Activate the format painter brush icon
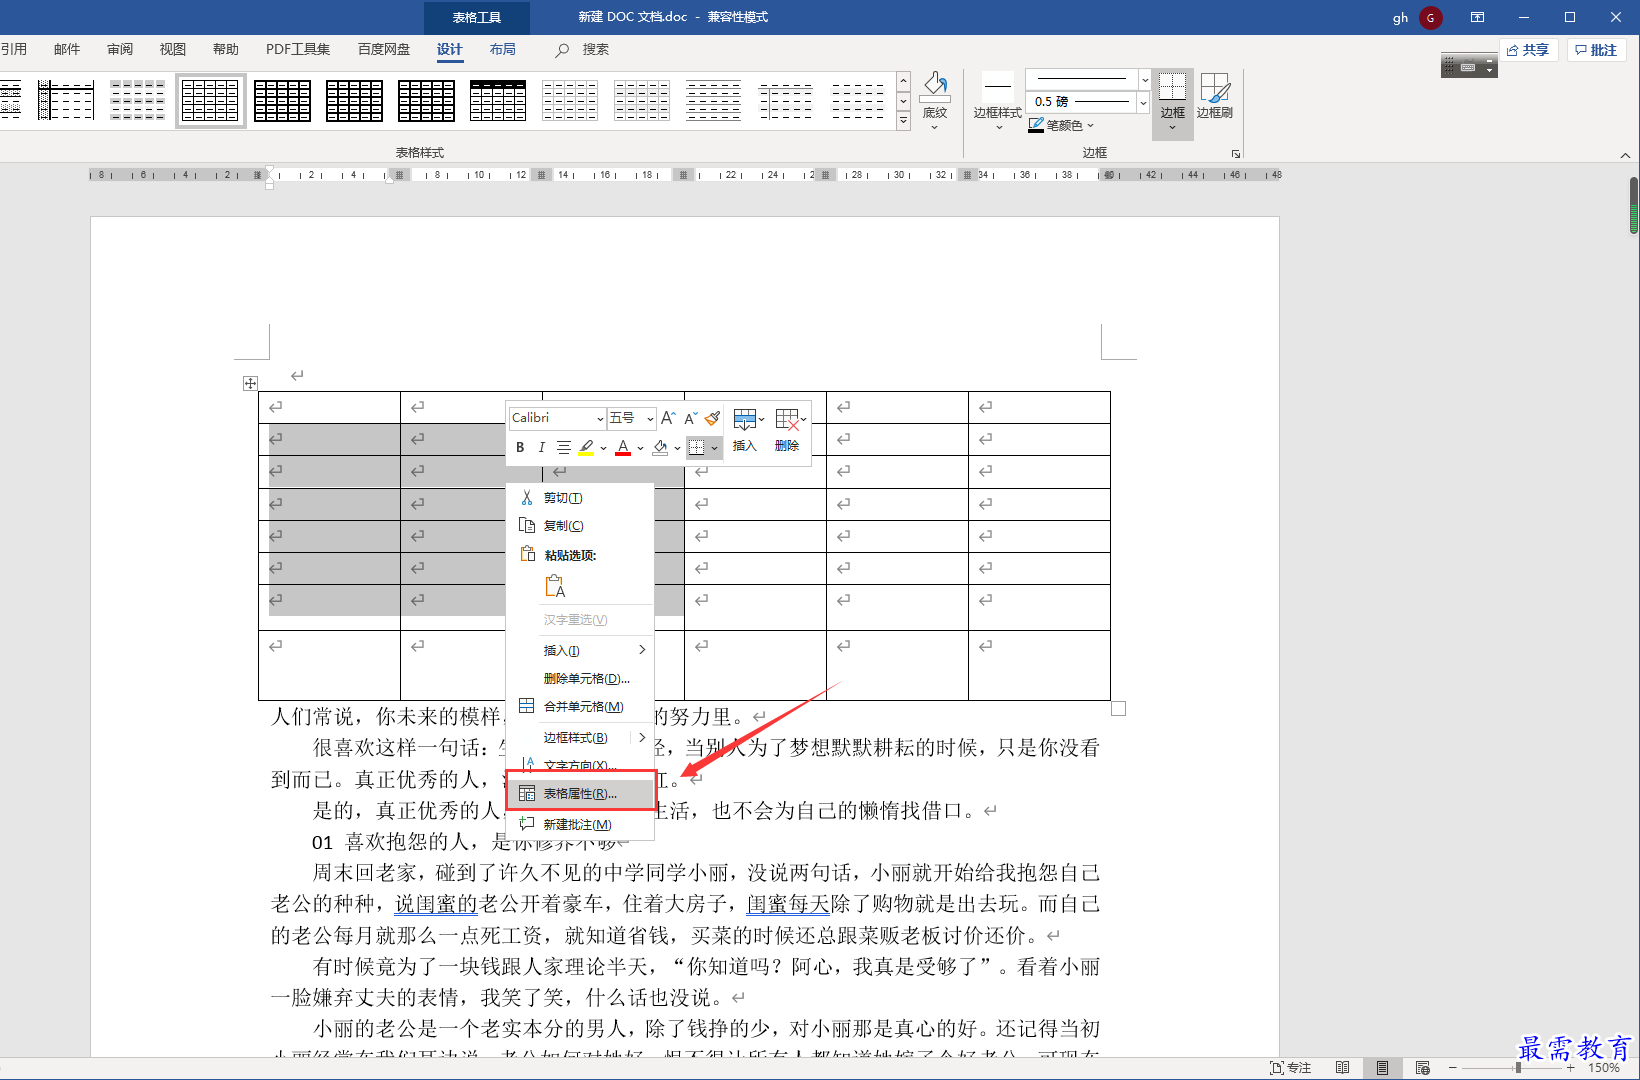 [712, 418]
